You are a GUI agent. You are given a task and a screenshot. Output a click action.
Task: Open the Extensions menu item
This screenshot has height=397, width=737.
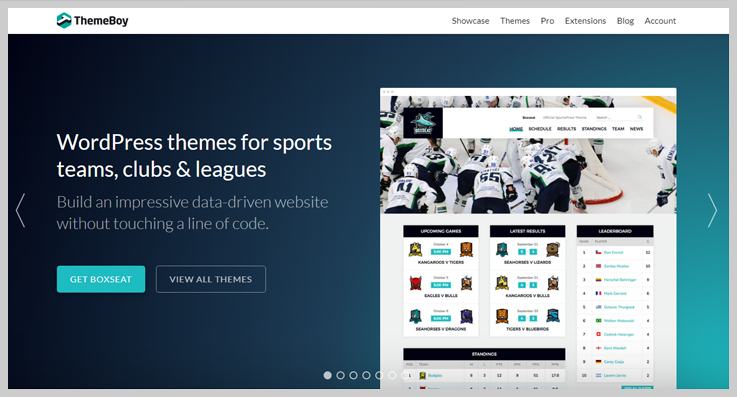[585, 21]
